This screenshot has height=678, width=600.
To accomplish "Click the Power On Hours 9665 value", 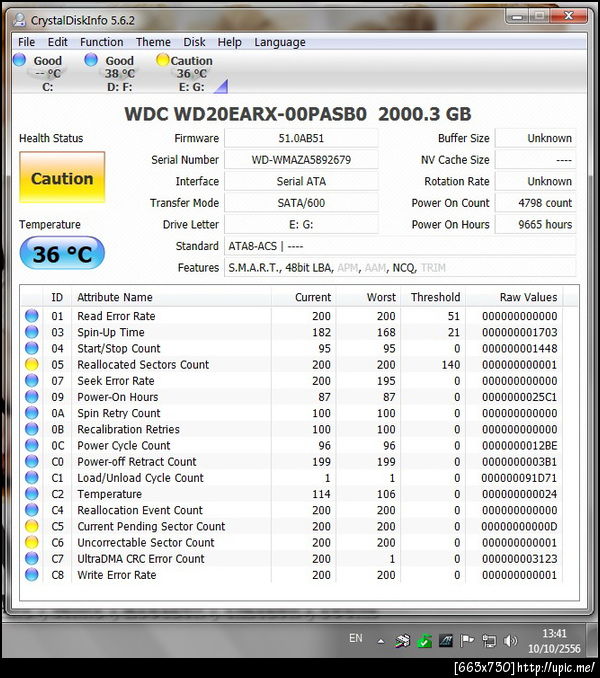I will tap(536, 225).
